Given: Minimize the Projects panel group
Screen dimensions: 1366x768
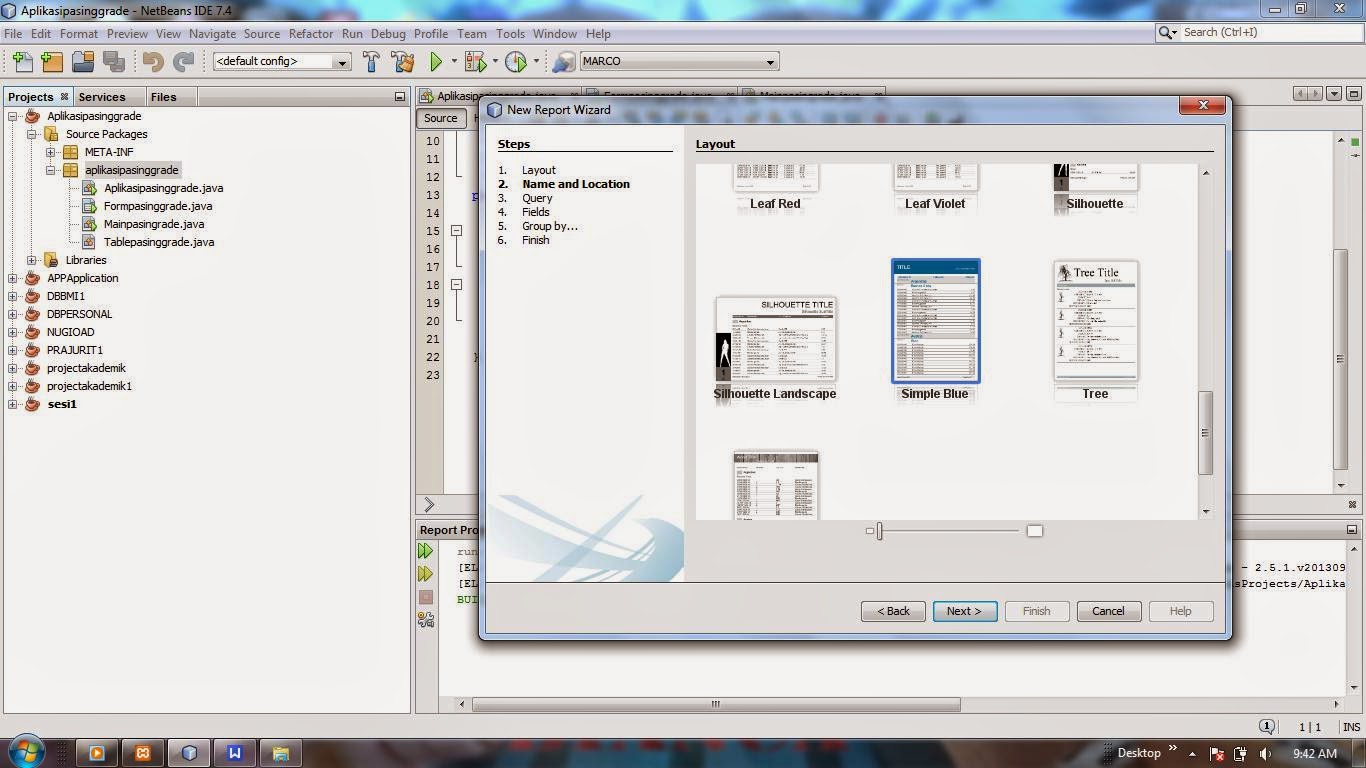Looking at the screenshot, I should (400, 97).
